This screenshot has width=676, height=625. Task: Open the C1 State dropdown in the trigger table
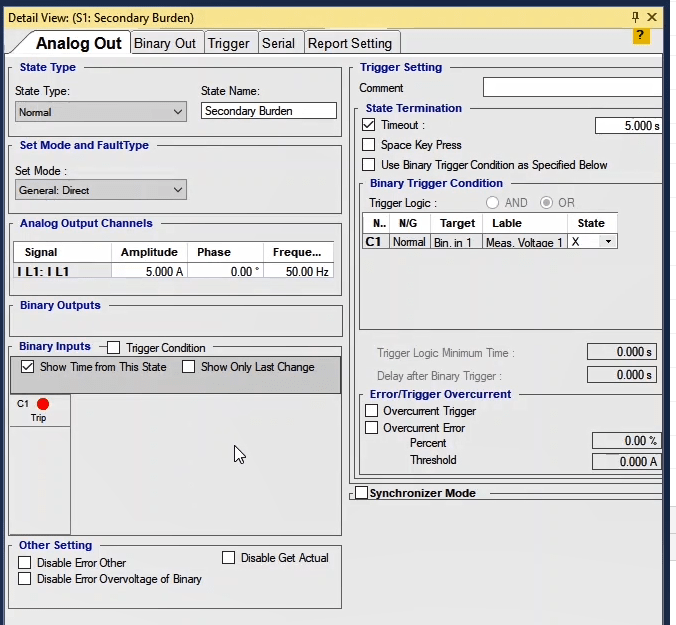tap(609, 242)
